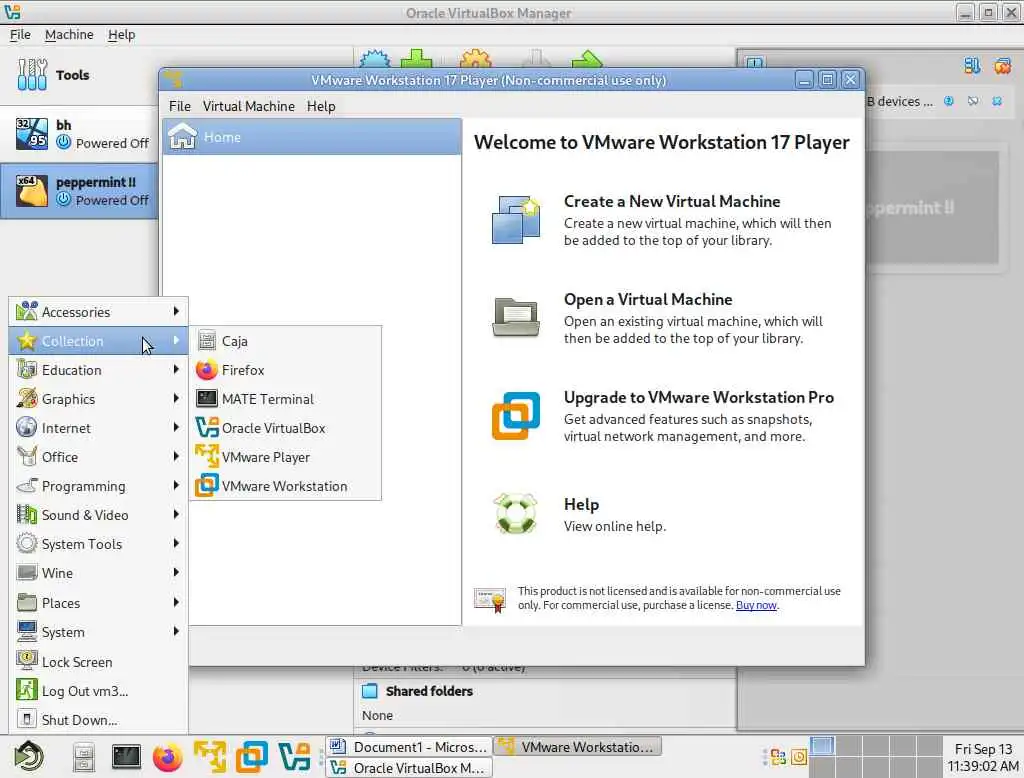
Task: Click Create a New Virtual Machine heading
Action: pyautogui.click(x=672, y=201)
